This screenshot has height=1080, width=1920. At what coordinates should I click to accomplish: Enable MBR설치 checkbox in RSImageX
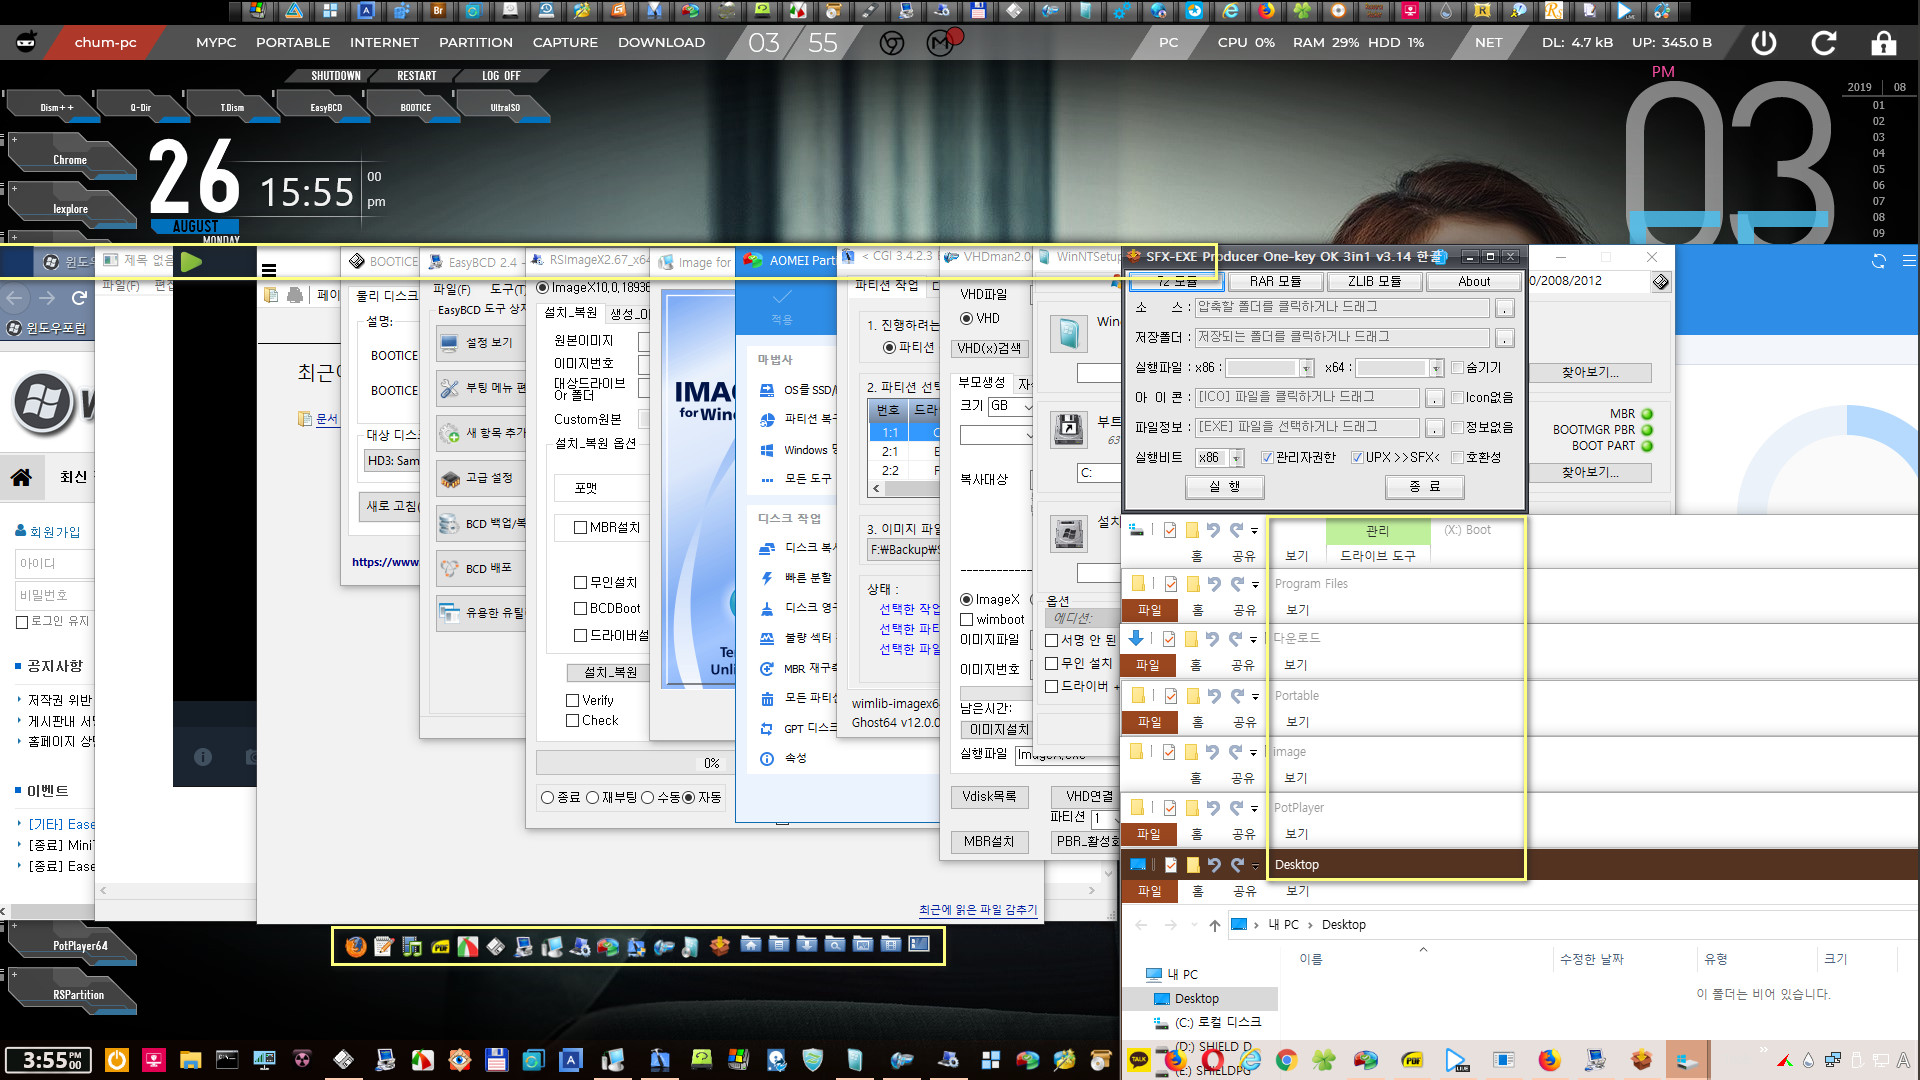[x=580, y=528]
